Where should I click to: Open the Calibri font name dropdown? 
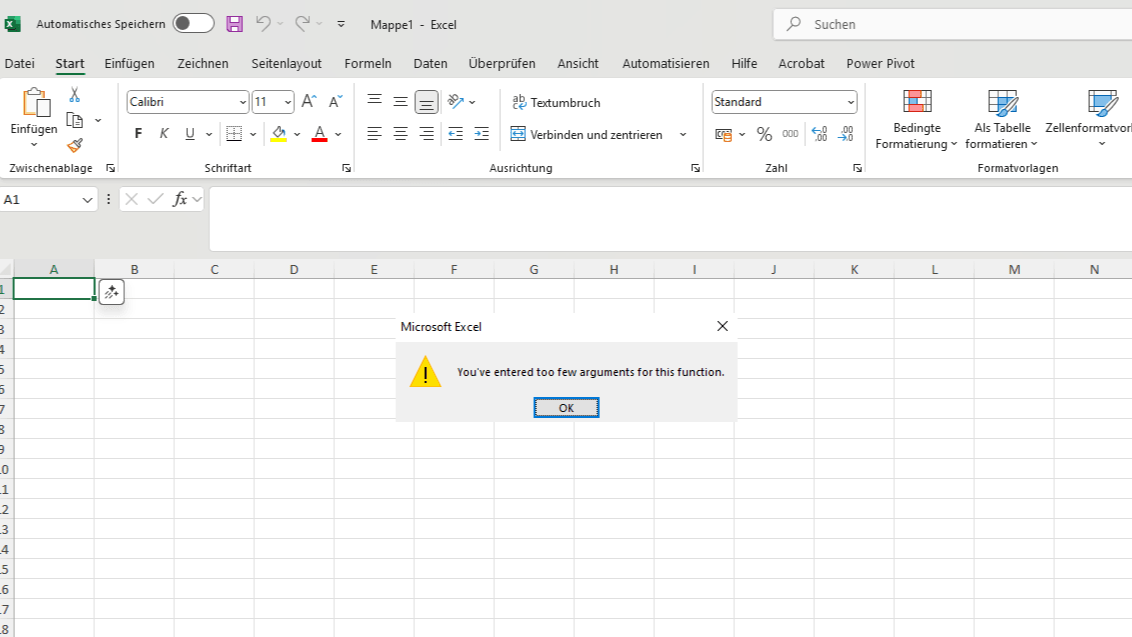pos(243,102)
